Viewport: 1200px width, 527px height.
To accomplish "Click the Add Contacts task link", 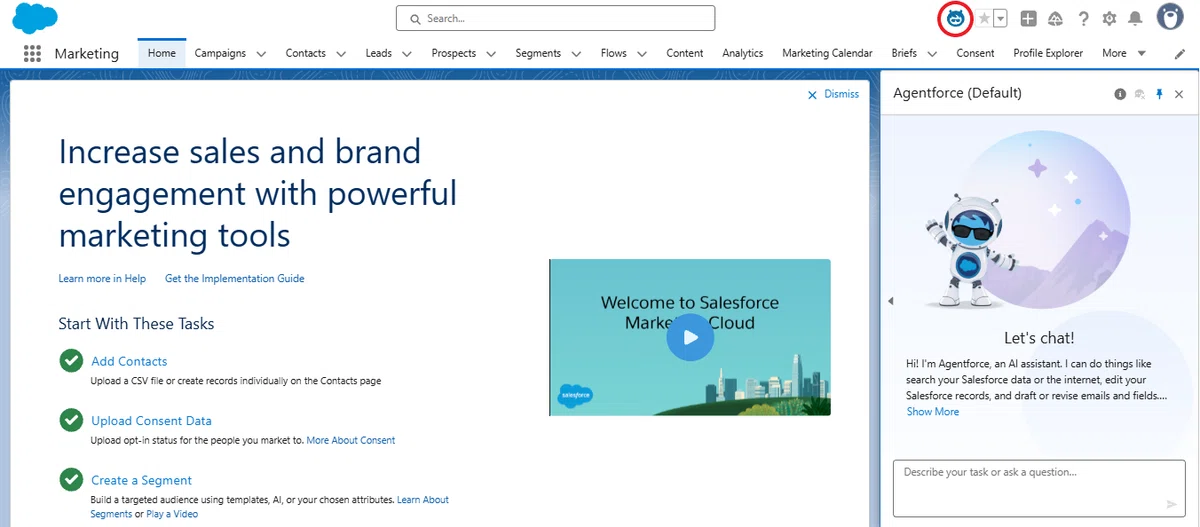I will point(129,361).
